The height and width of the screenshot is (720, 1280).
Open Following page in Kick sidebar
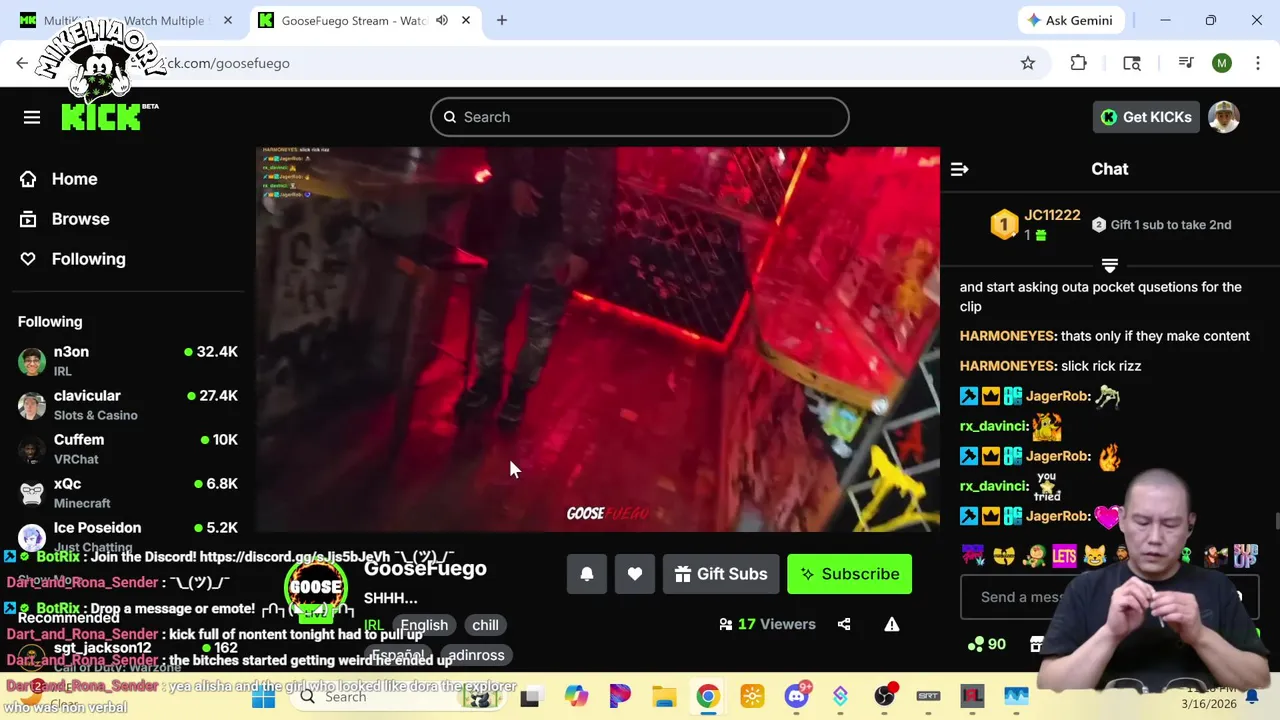(x=88, y=259)
